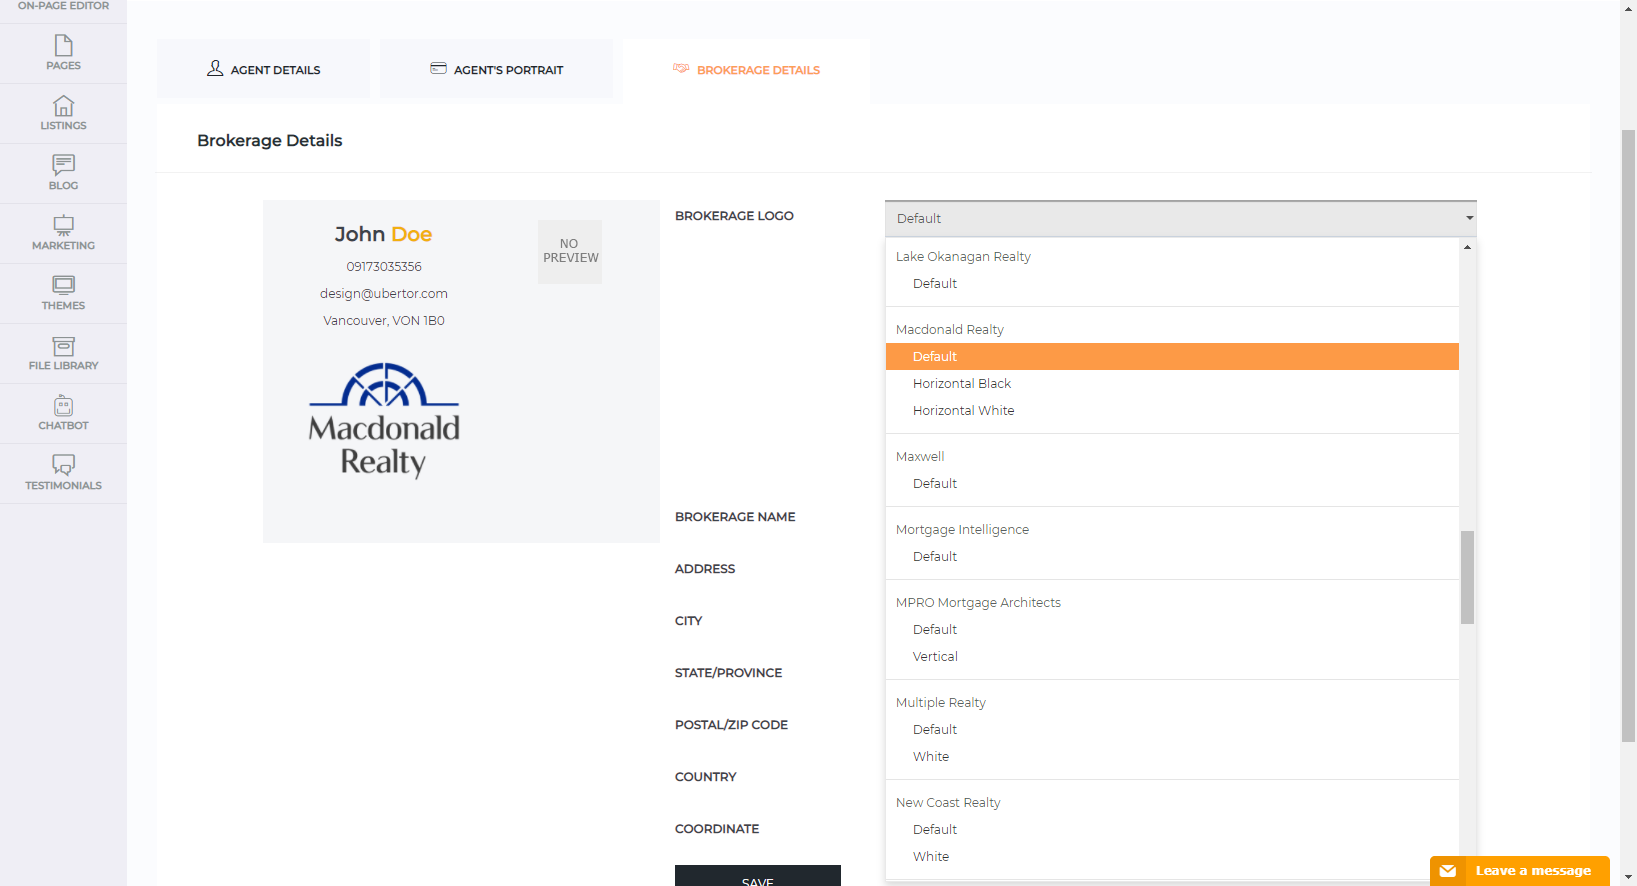Open the Listings house icon

coord(63,105)
